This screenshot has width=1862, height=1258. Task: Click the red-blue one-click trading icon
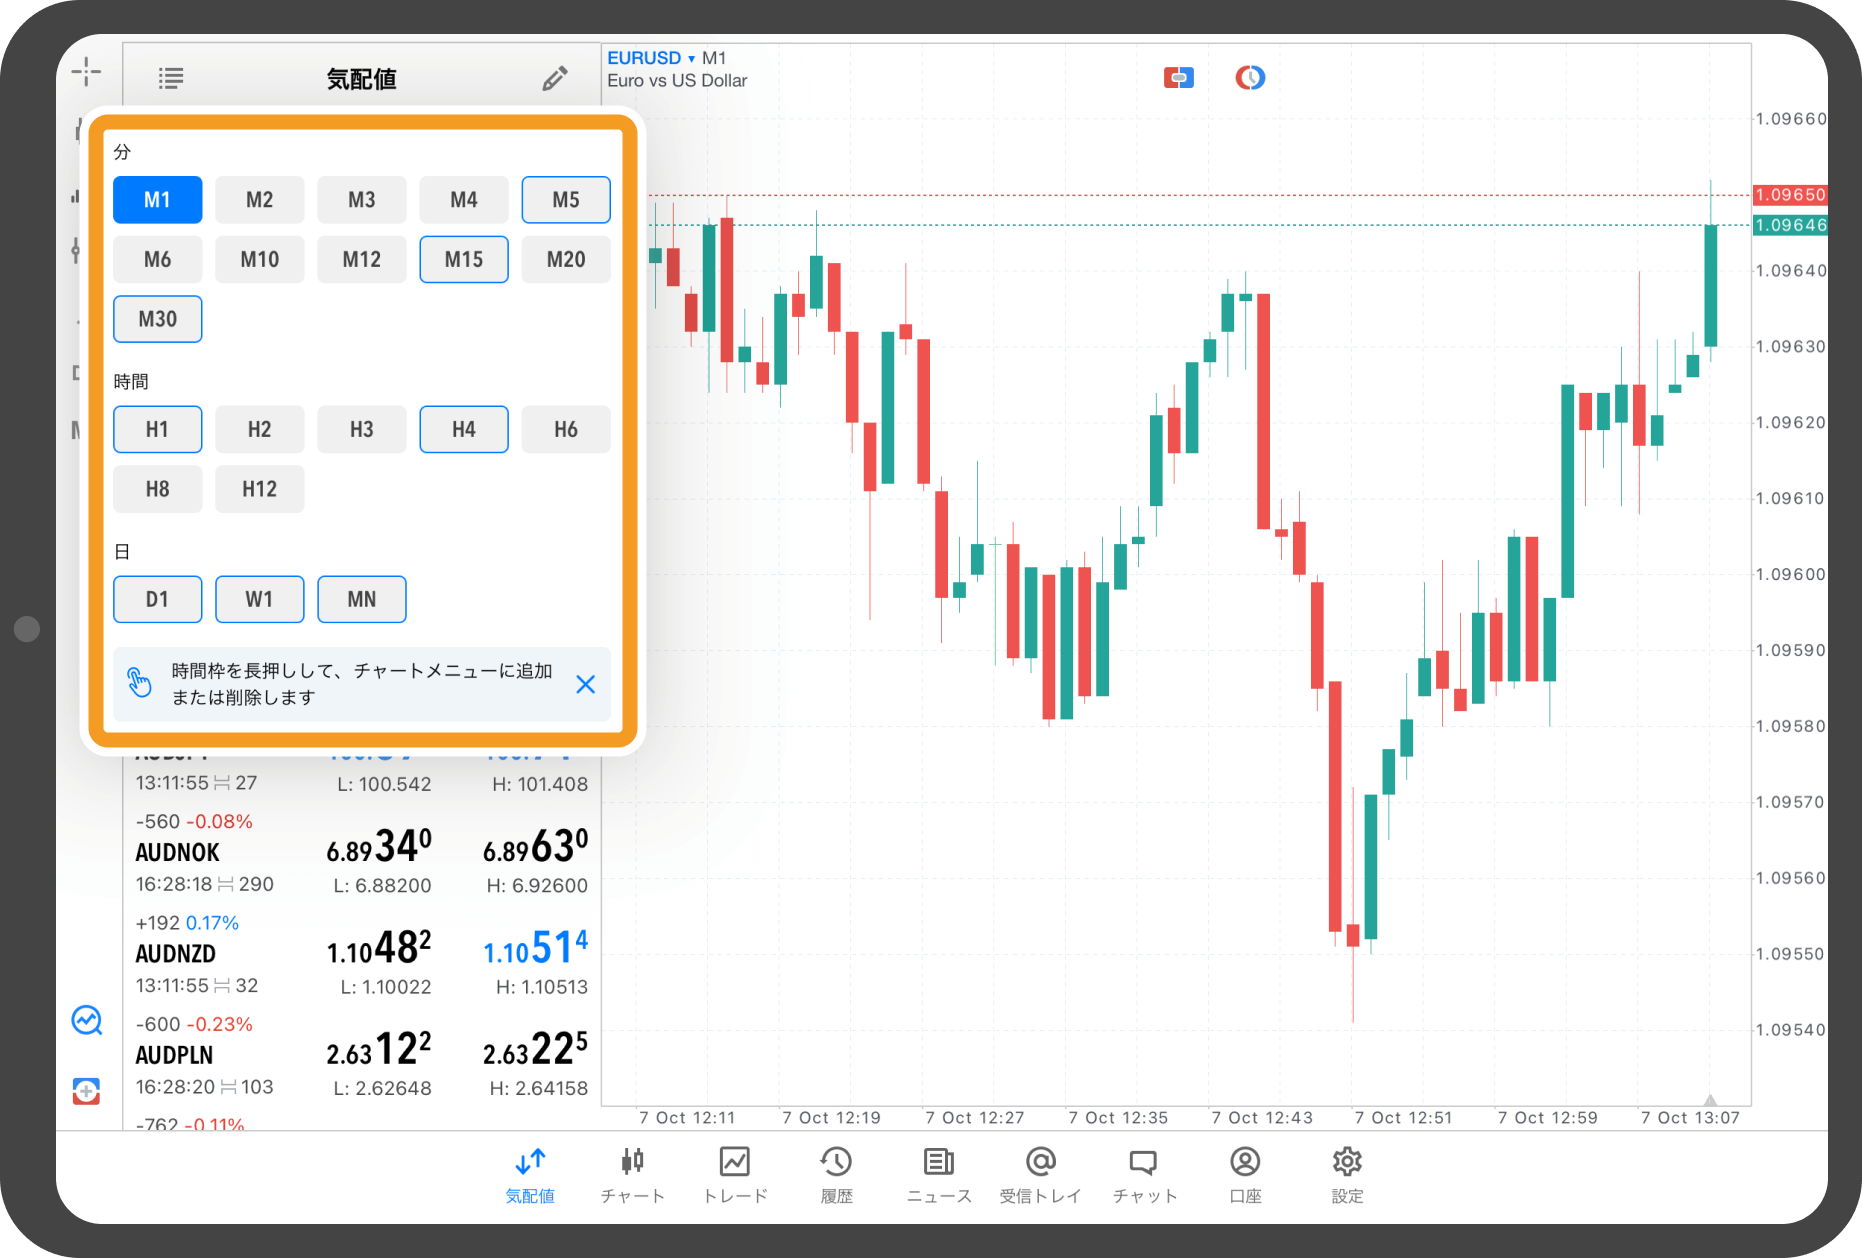(1179, 77)
